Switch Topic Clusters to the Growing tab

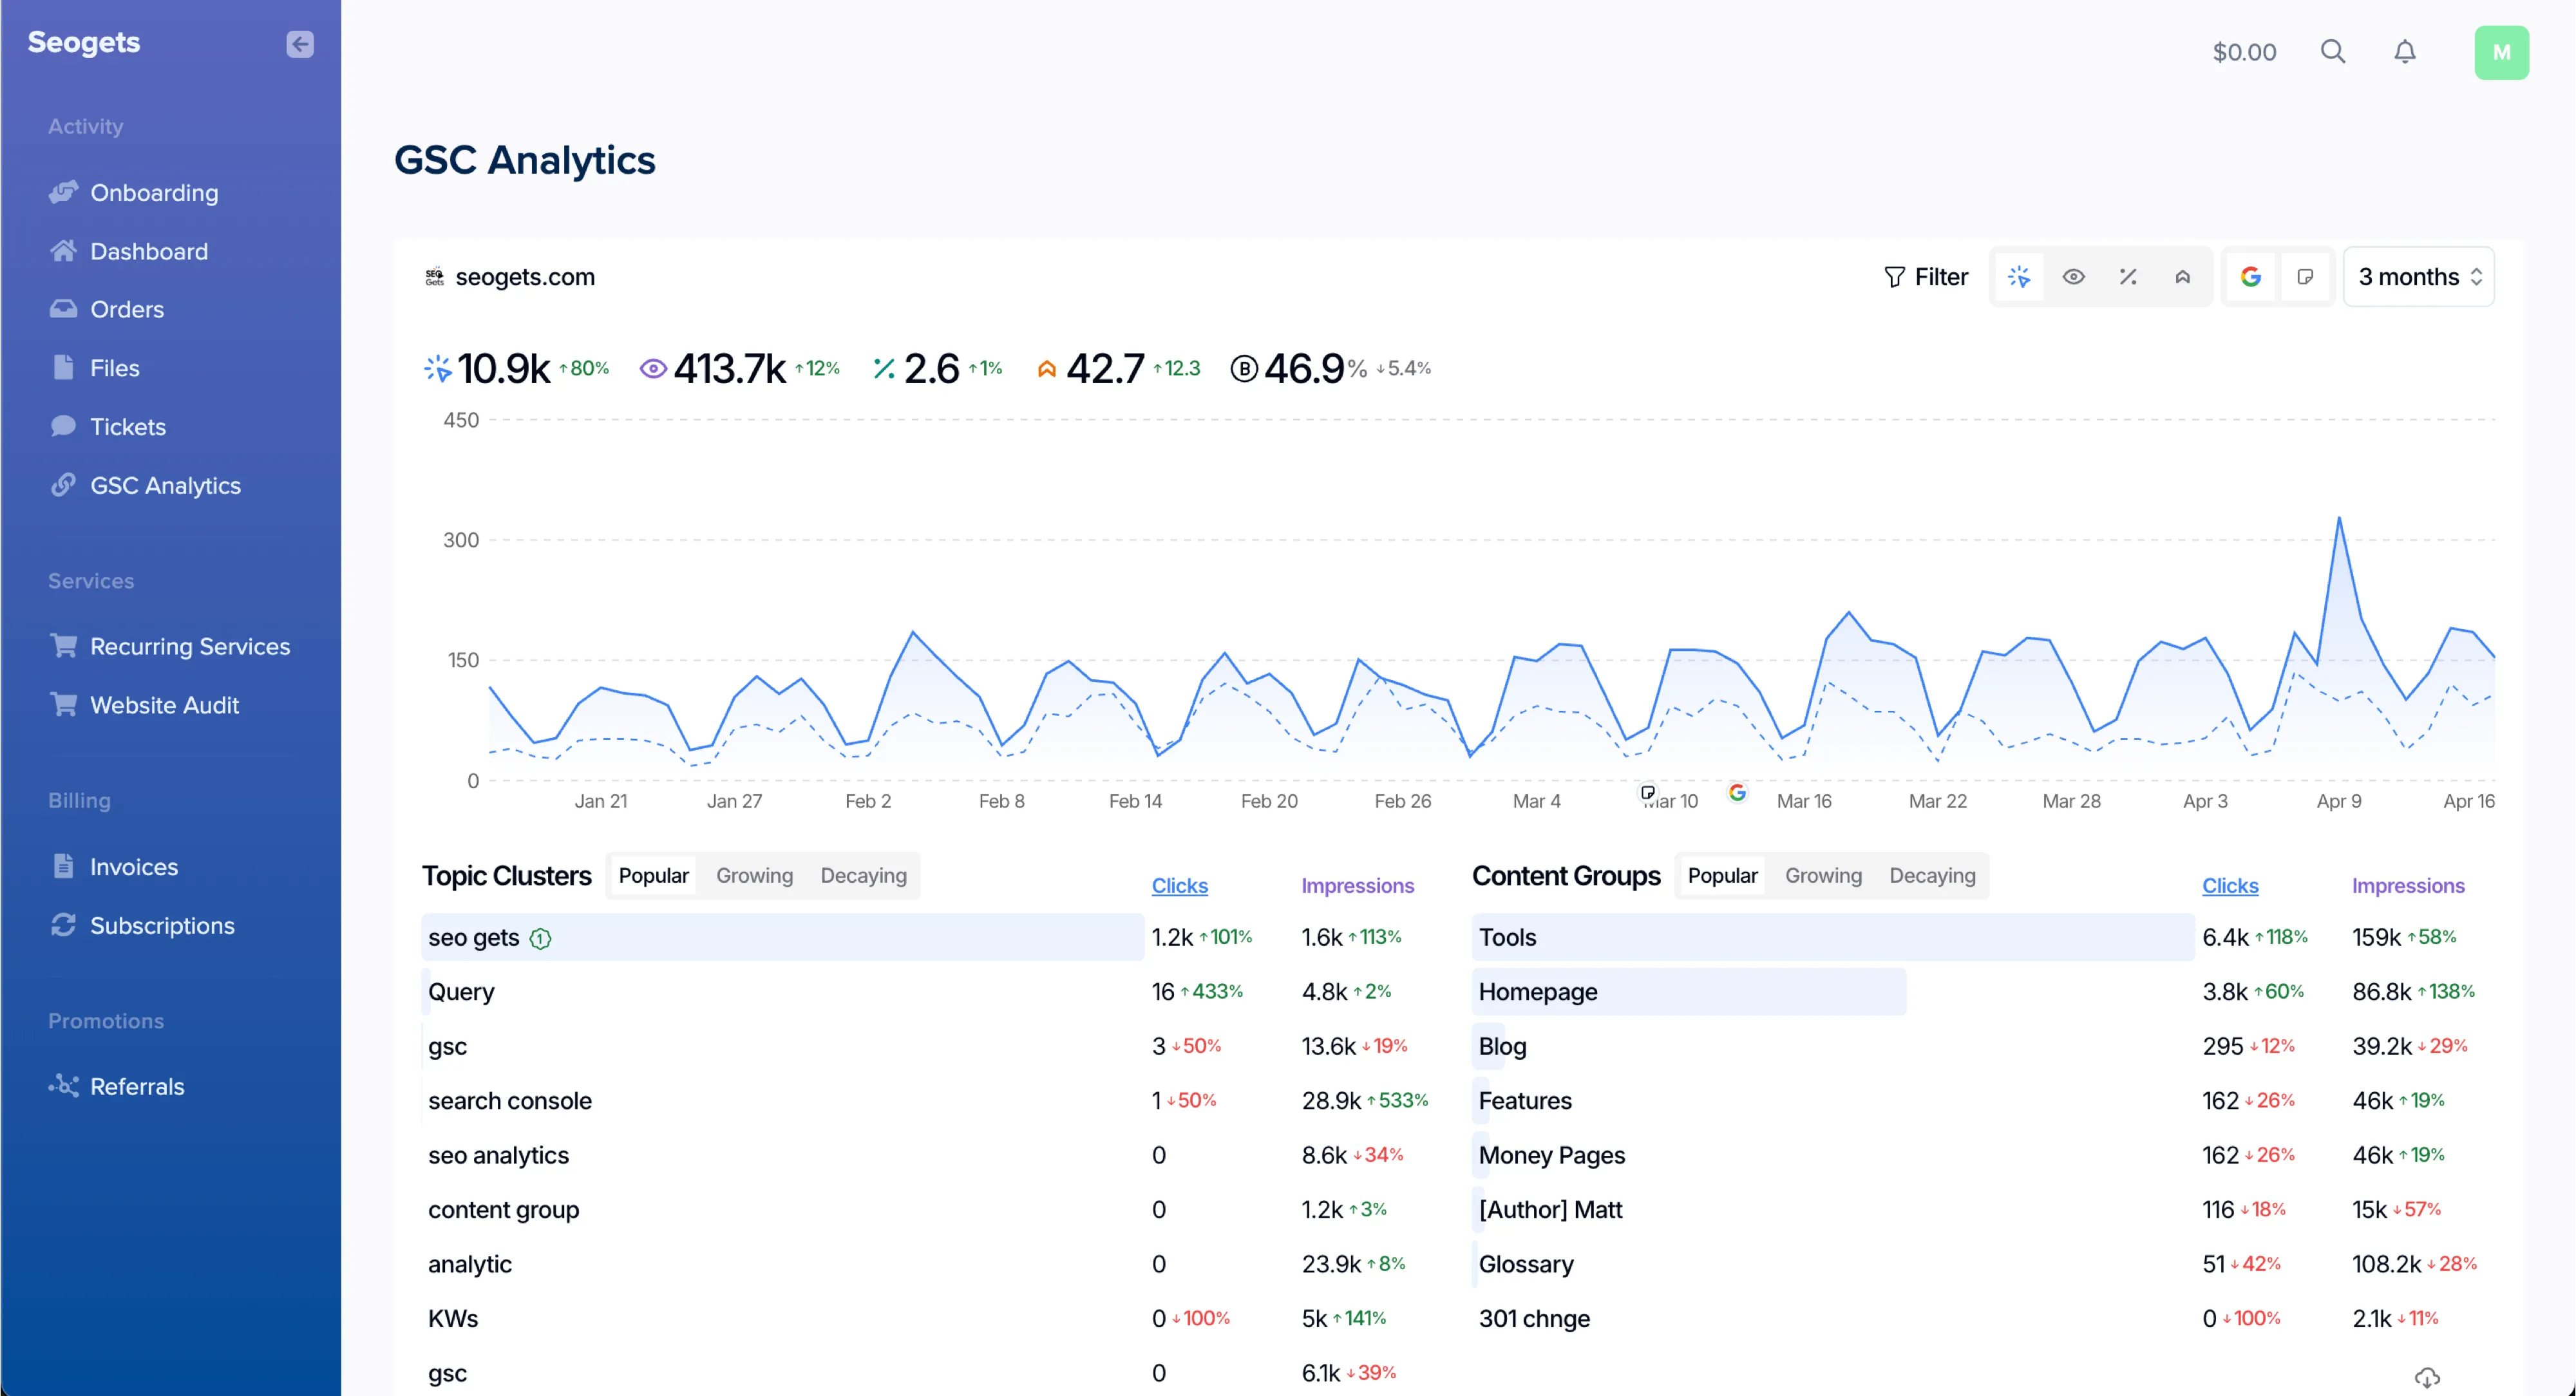tap(754, 876)
